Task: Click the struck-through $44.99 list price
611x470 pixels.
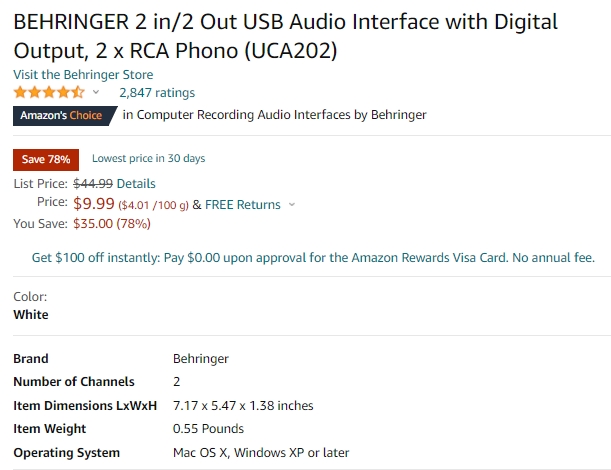Action: tap(93, 184)
